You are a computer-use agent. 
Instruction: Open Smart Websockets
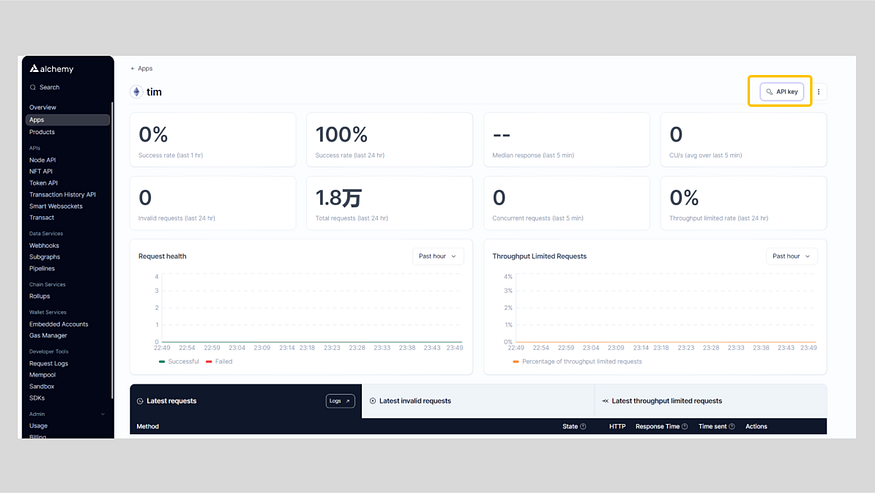click(x=56, y=206)
